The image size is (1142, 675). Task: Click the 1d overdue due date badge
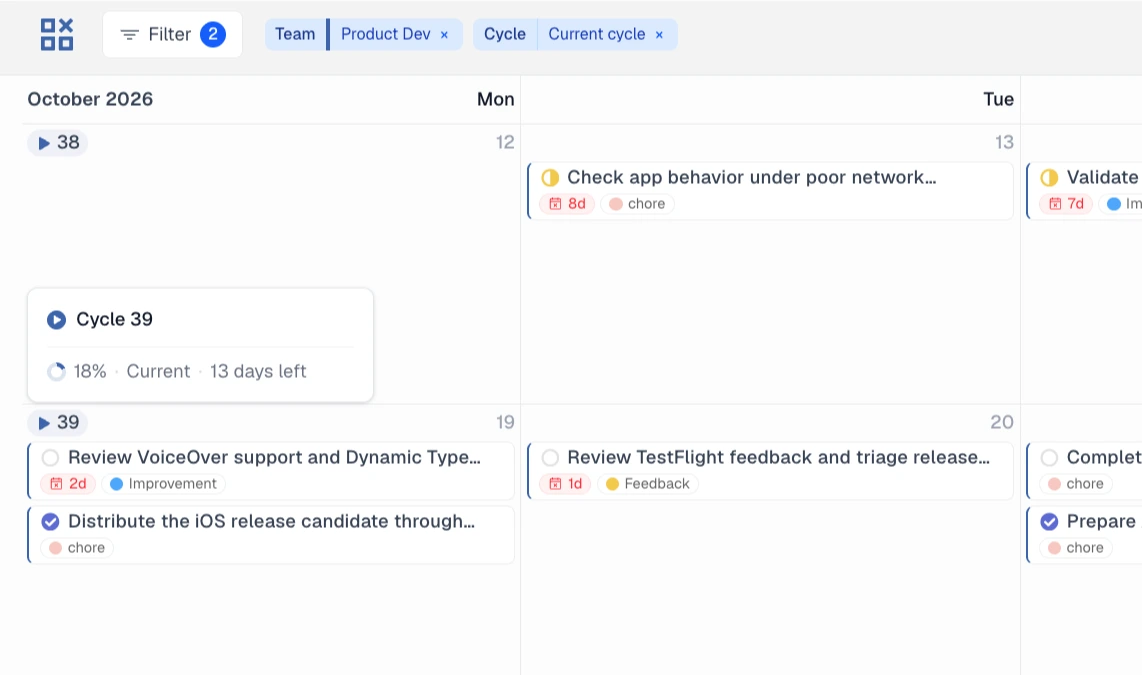pos(566,483)
